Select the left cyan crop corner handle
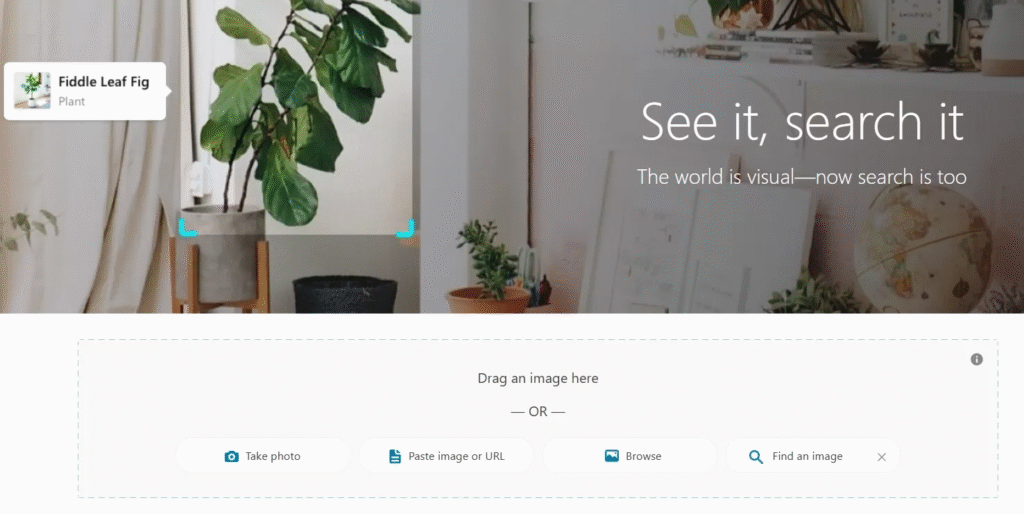1024x514 pixels. [187, 228]
